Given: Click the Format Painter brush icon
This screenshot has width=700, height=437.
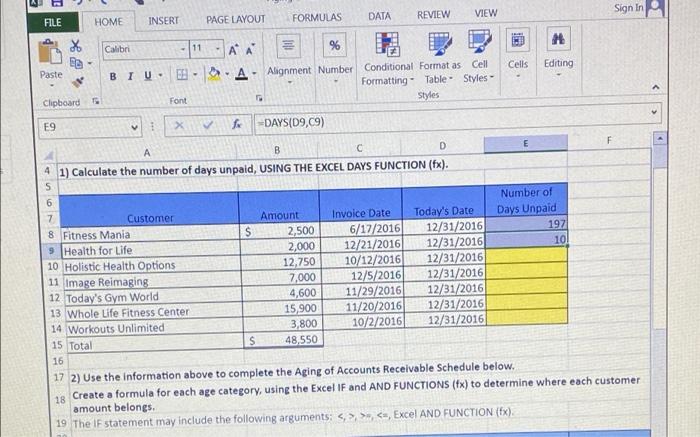Looking at the screenshot, I should click(78, 82).
